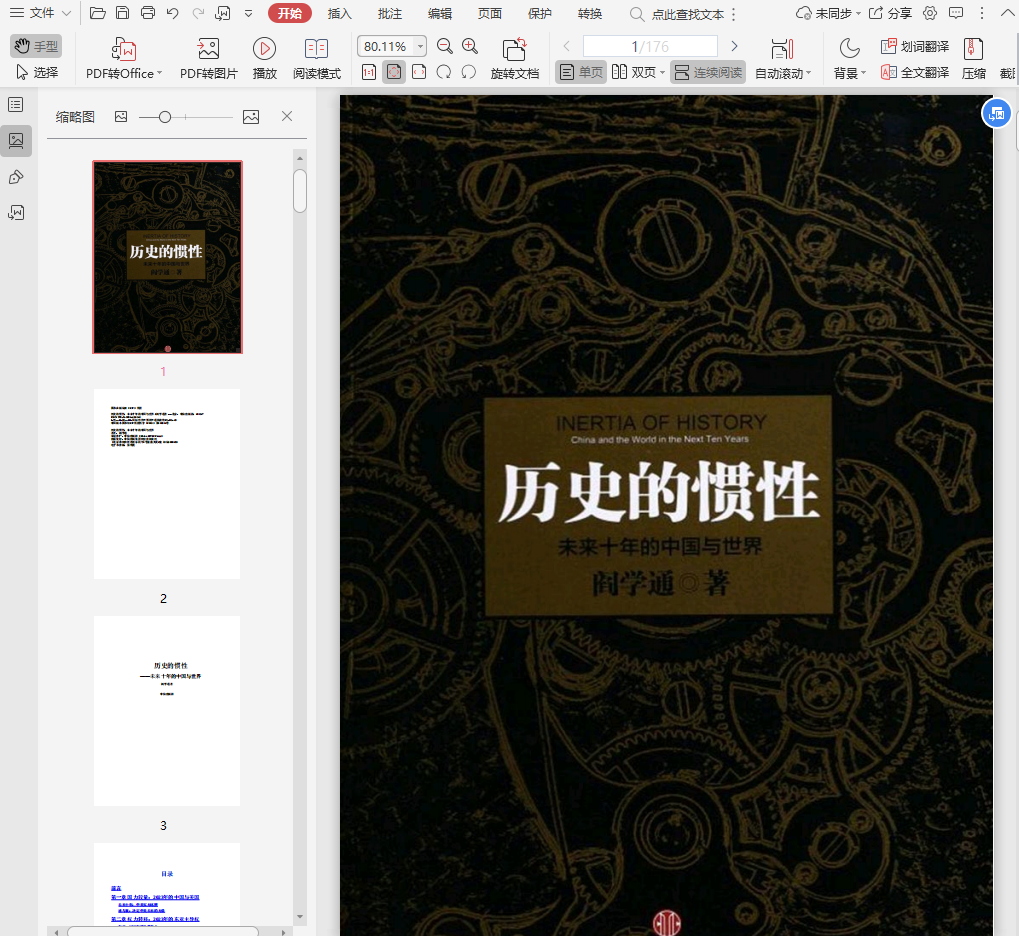Close the 缩略图 panel
This screenshot has width=1019, height=936.
click(287, 116)
